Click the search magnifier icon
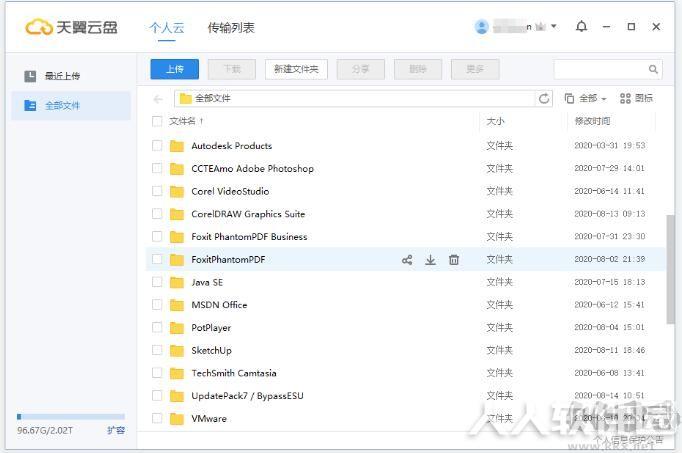This screenshot has width=682, height=453. [653, 69]
